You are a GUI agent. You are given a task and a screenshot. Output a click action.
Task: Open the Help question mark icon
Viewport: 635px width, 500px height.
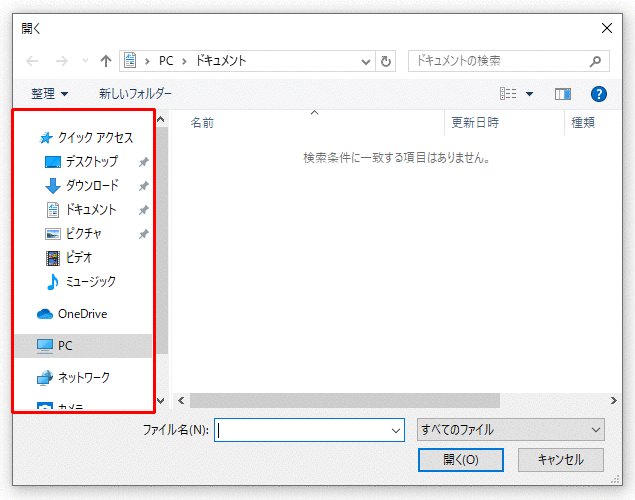click(x=599, y=94)
